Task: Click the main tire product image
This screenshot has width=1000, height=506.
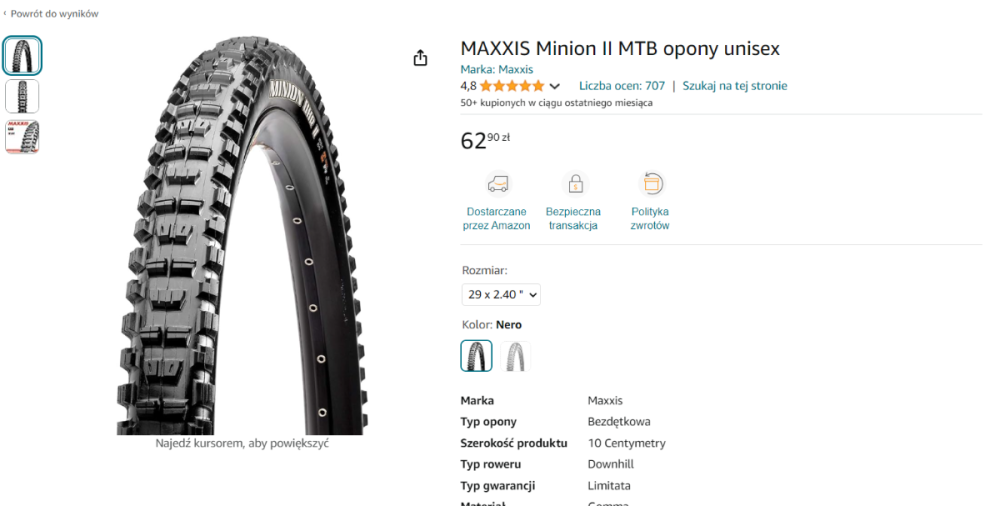Action: pos(240,235)
